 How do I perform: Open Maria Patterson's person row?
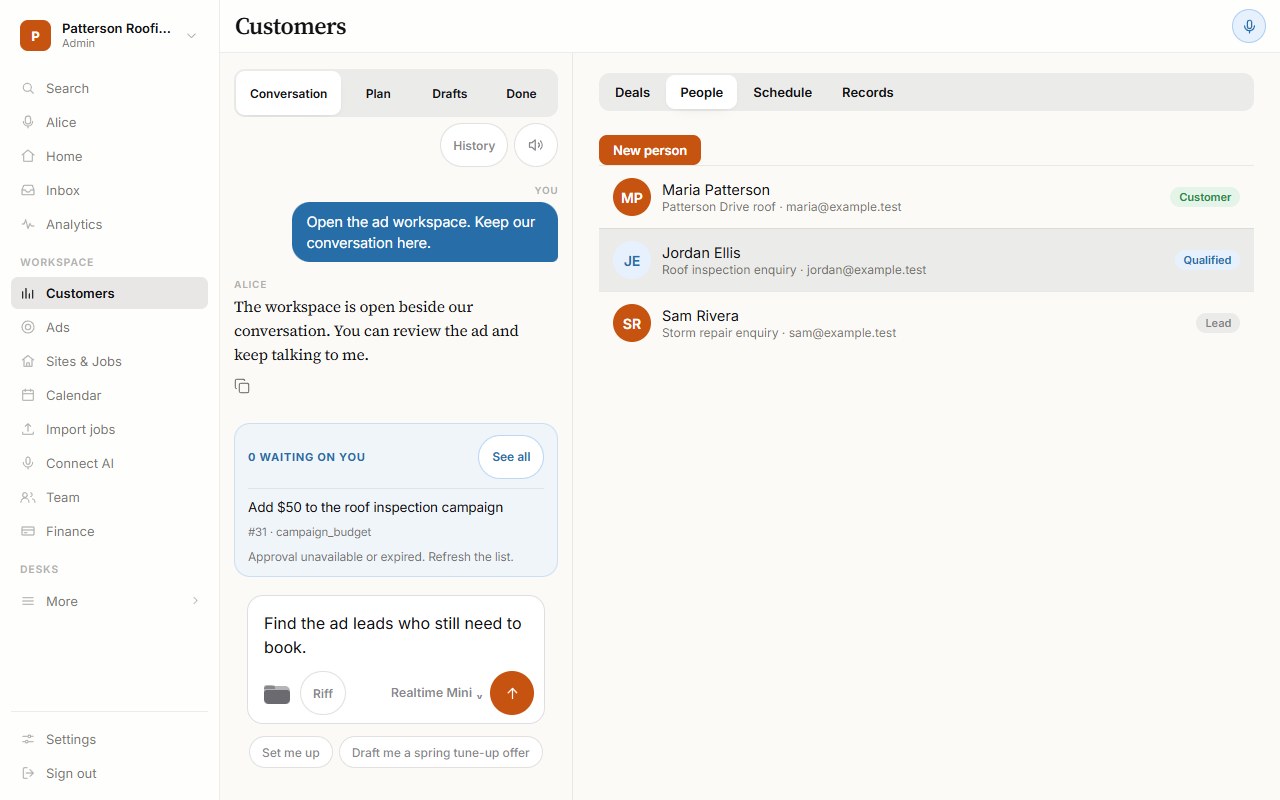click(926, 197)
